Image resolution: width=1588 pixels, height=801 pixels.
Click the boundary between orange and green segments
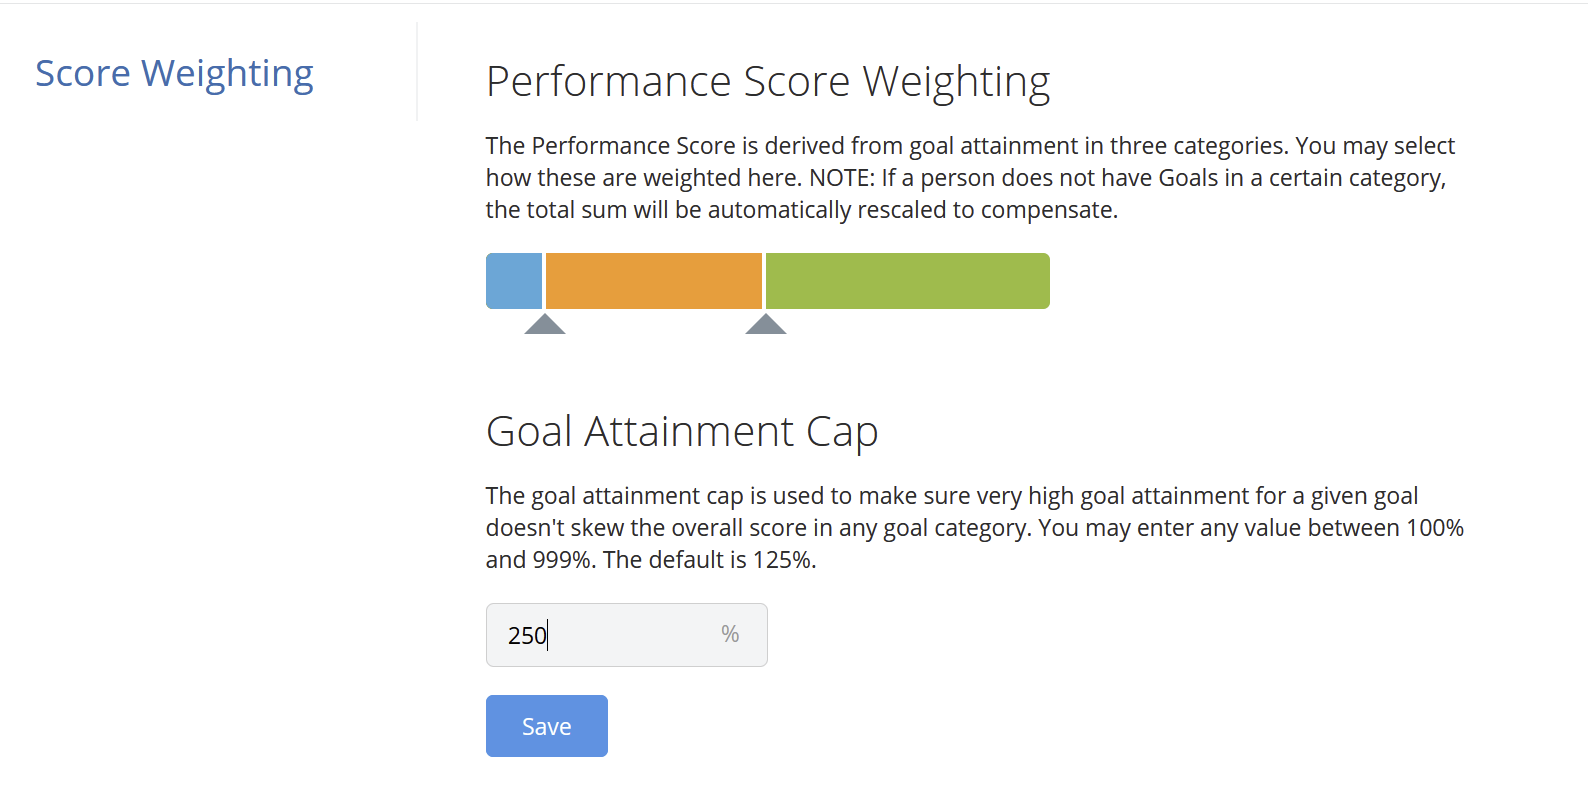[764, 281]
